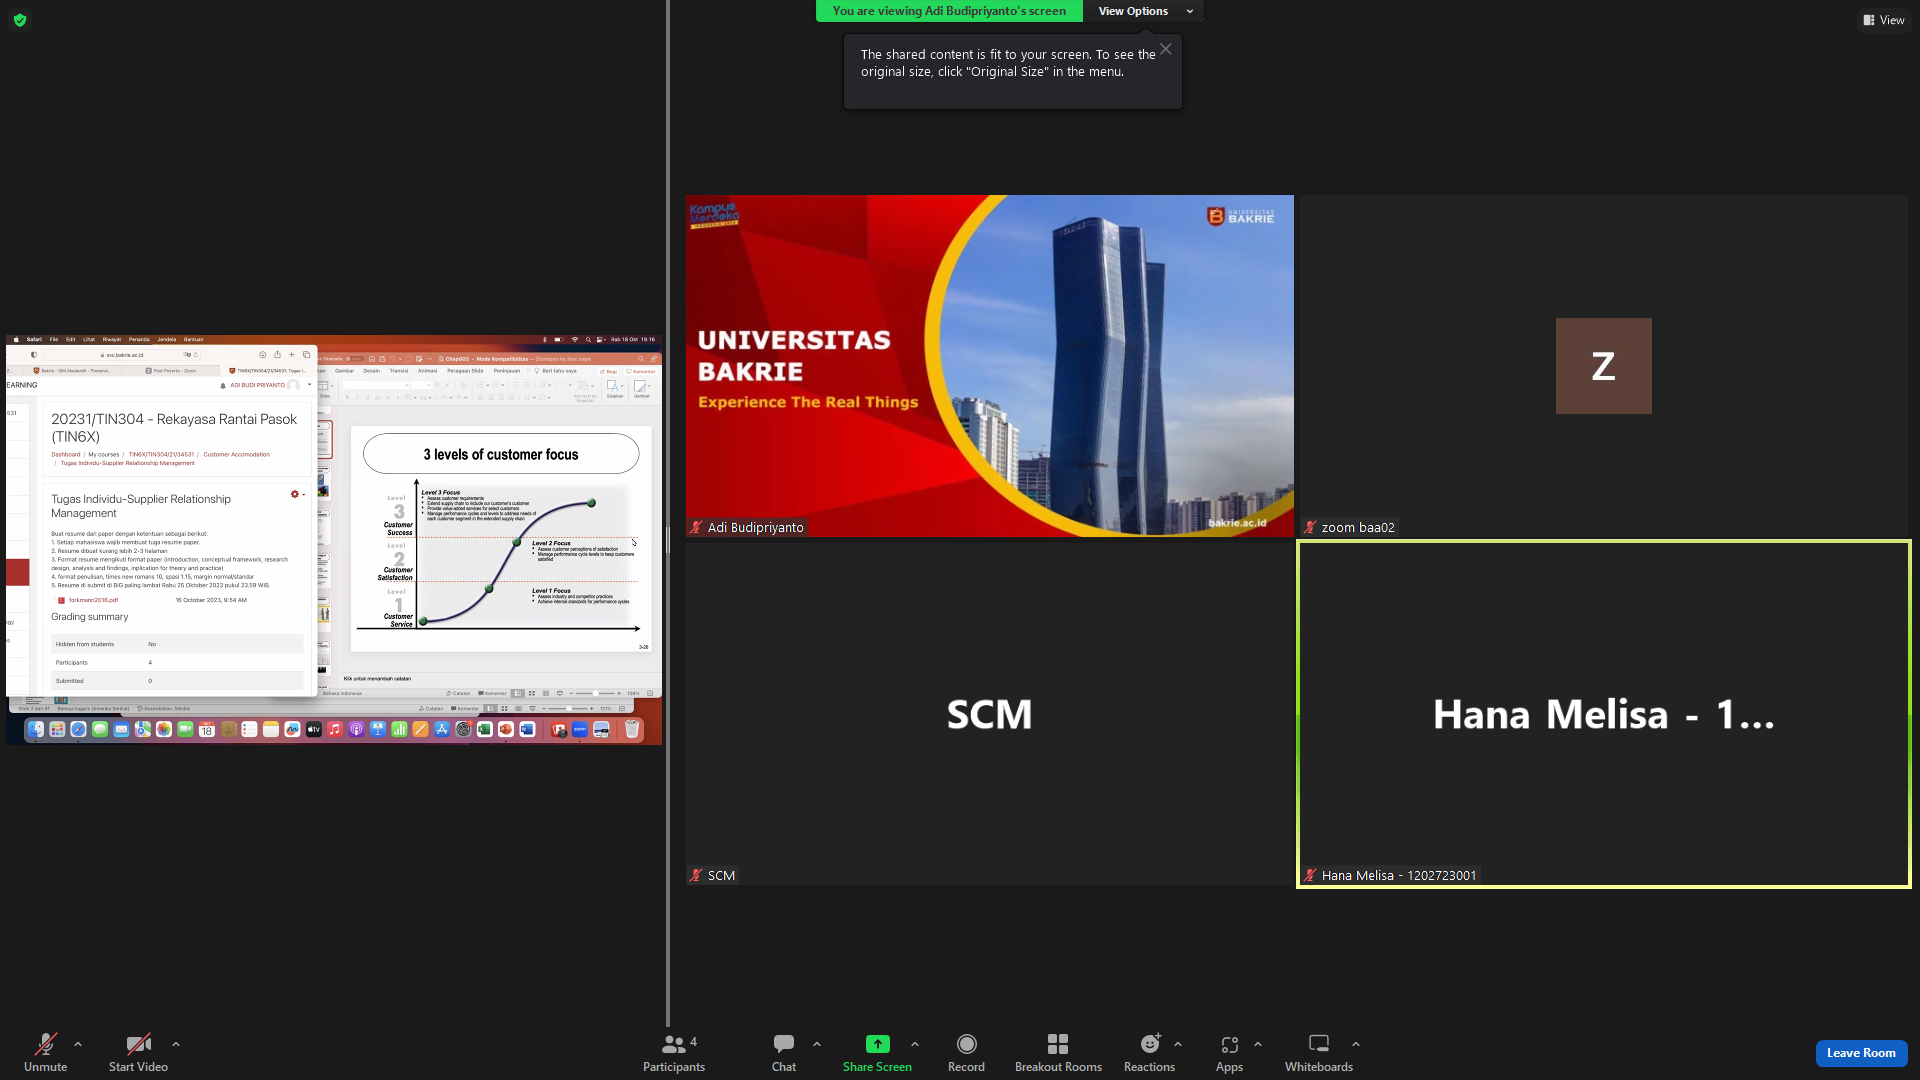Unmute the microphone
1920x1080 pixels.
coord(45,1052)
